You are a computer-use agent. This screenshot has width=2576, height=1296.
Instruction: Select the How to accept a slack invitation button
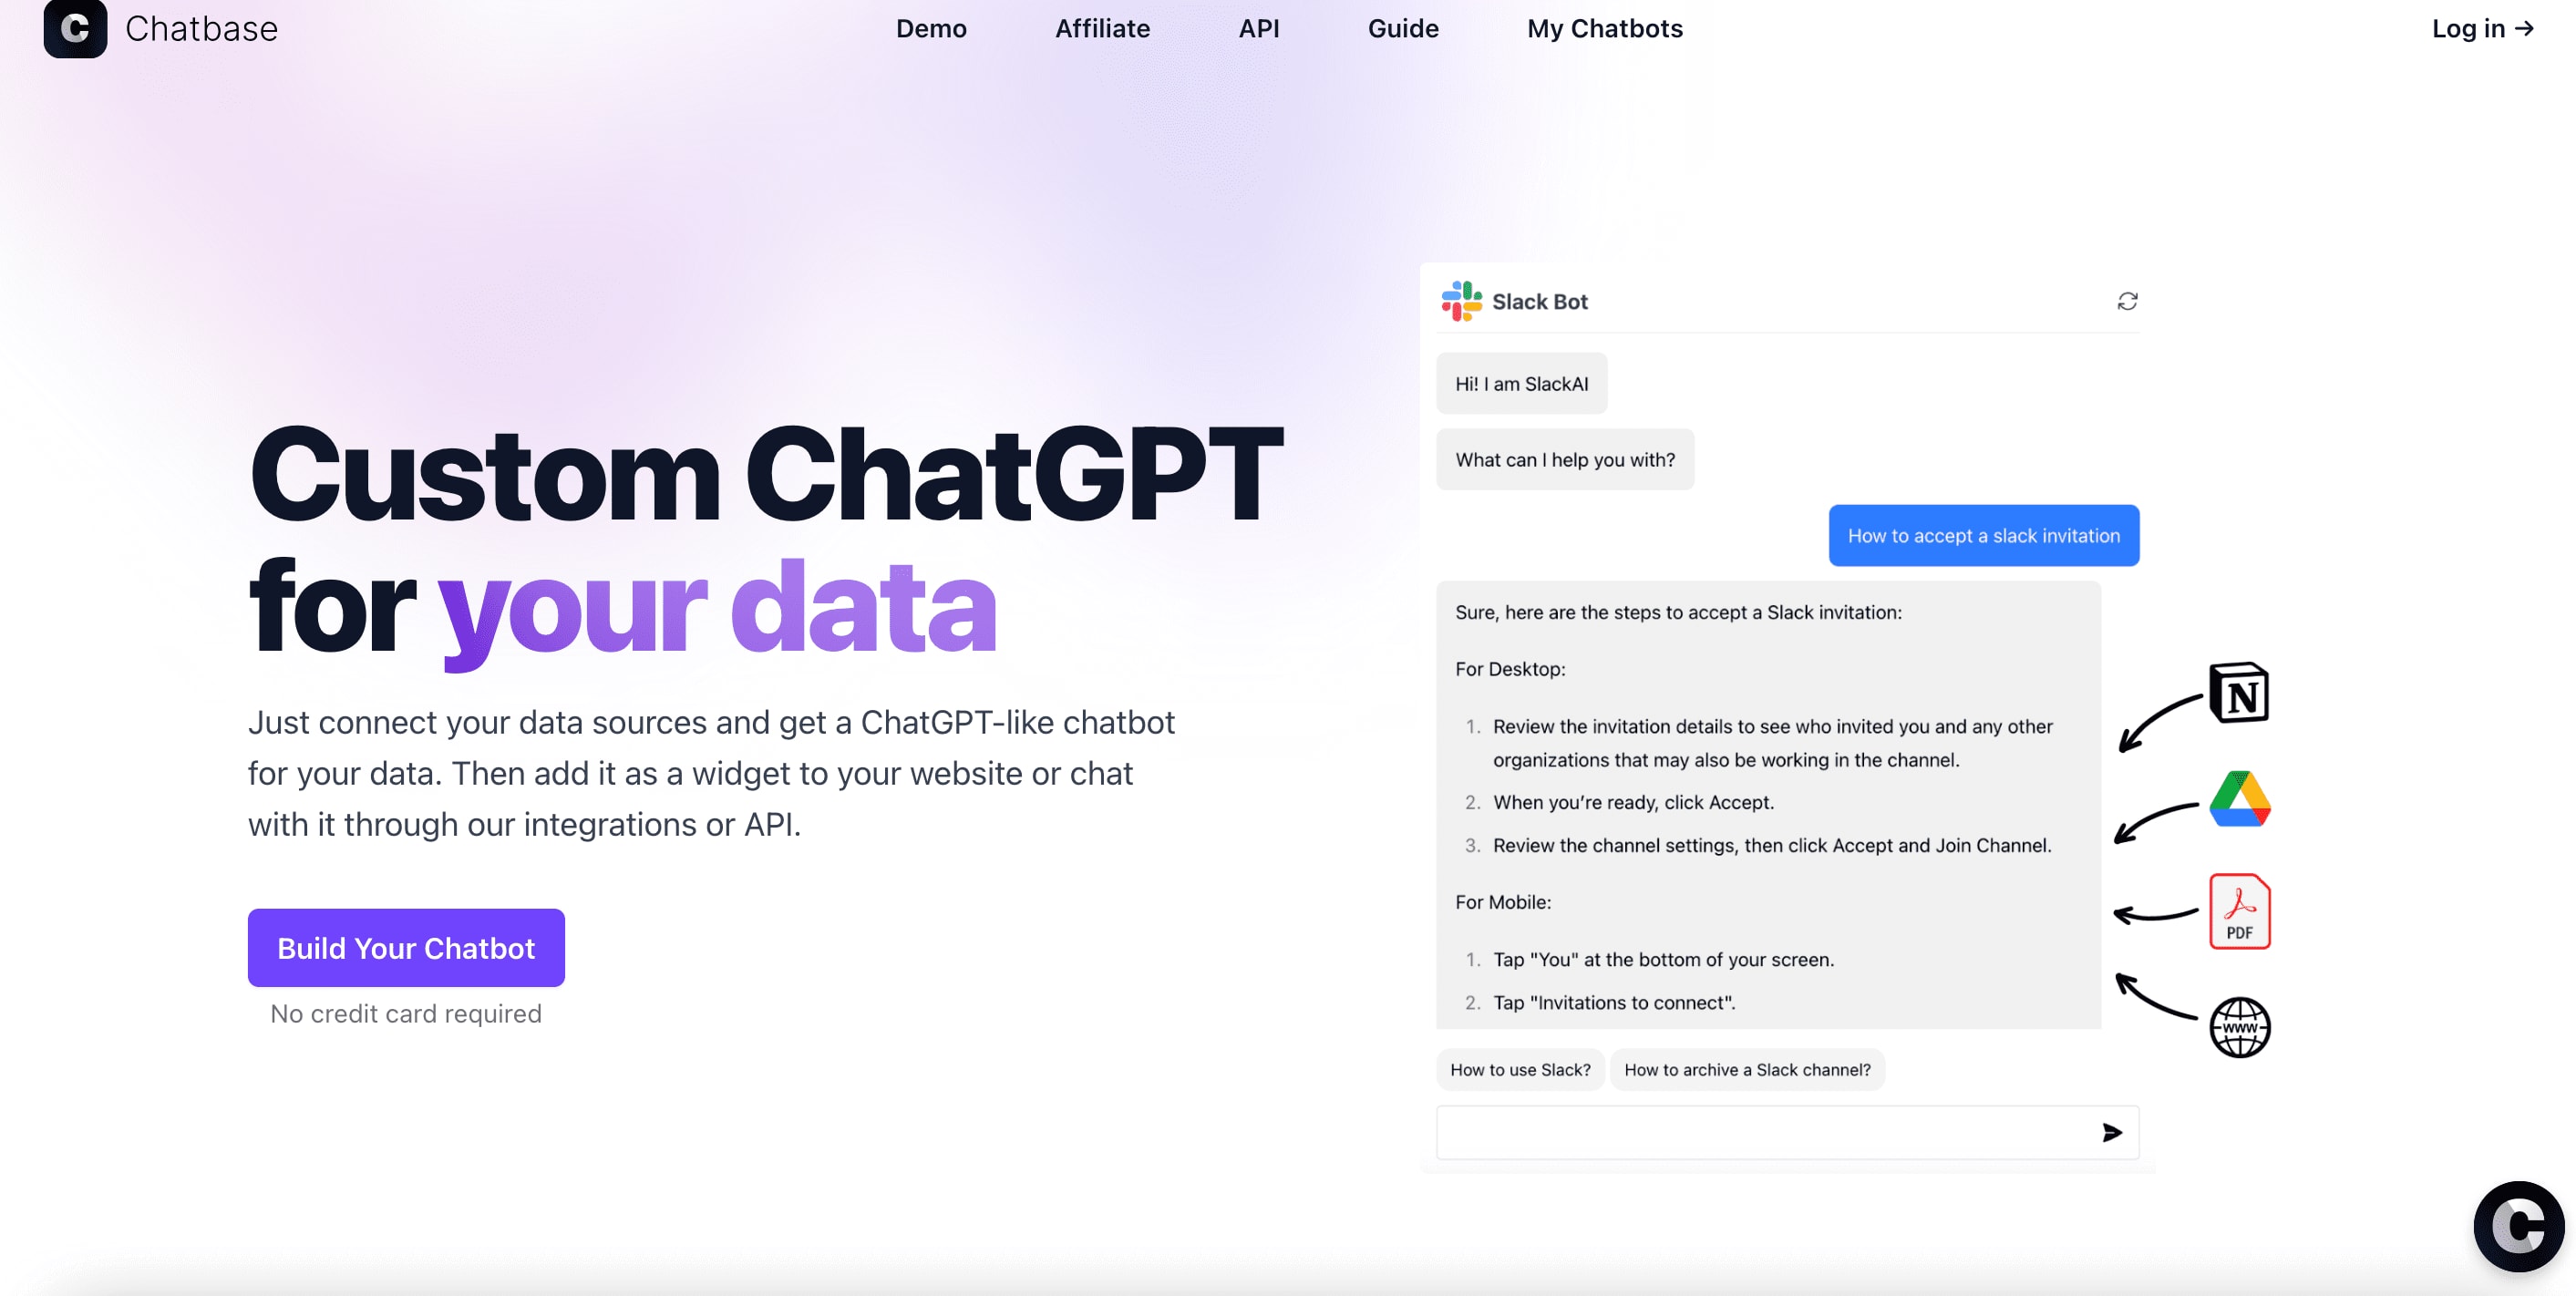click(x=1983, y=534)
